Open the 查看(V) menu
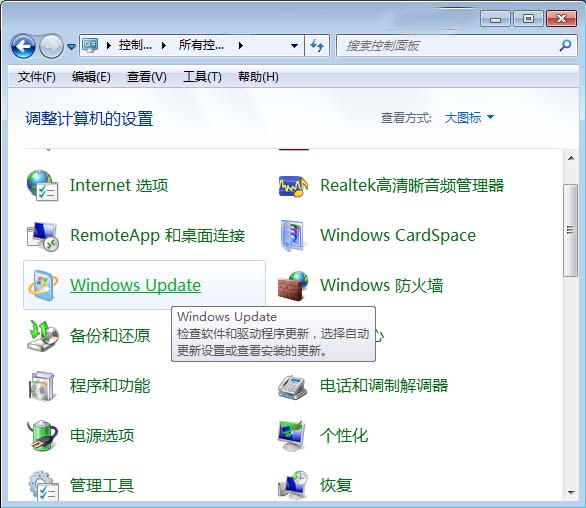This screenshot has height=508, width=586. click(x=146, y=77)
